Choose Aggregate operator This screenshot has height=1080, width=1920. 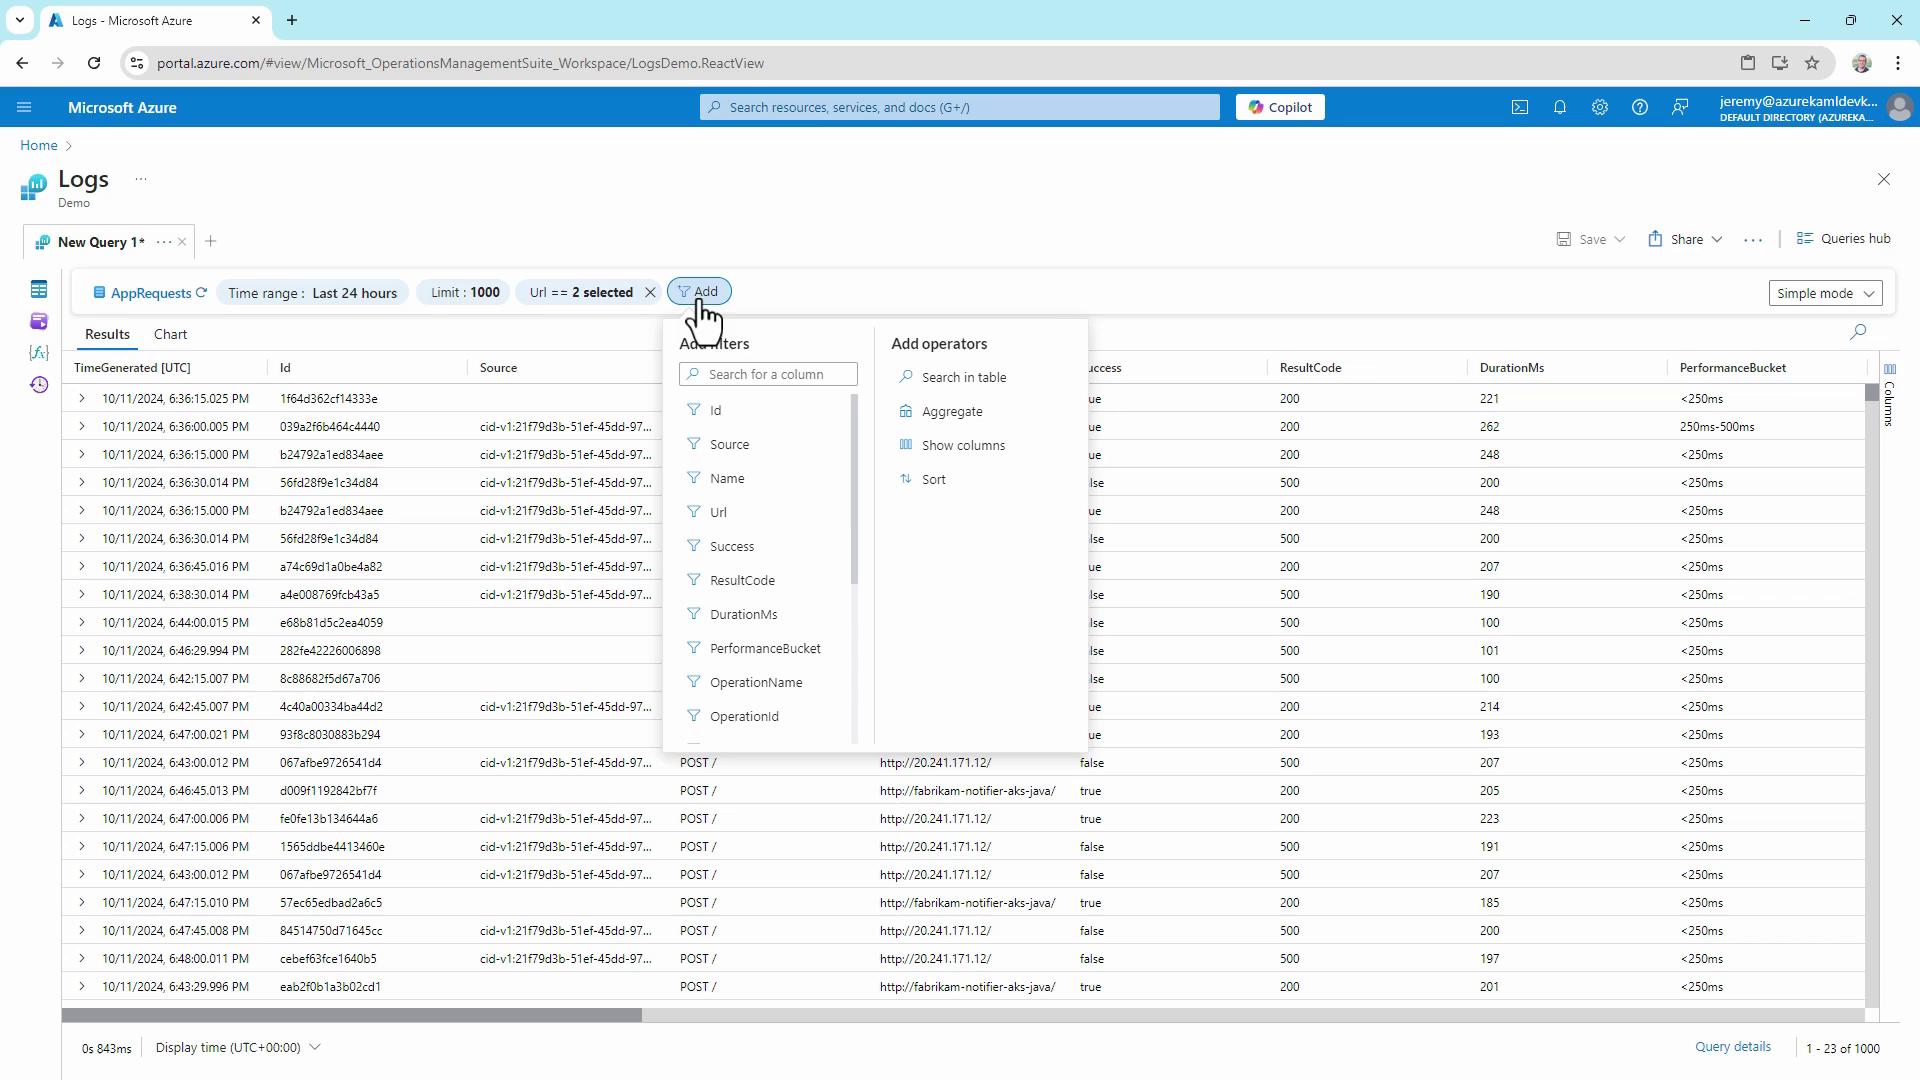[952, 411]
